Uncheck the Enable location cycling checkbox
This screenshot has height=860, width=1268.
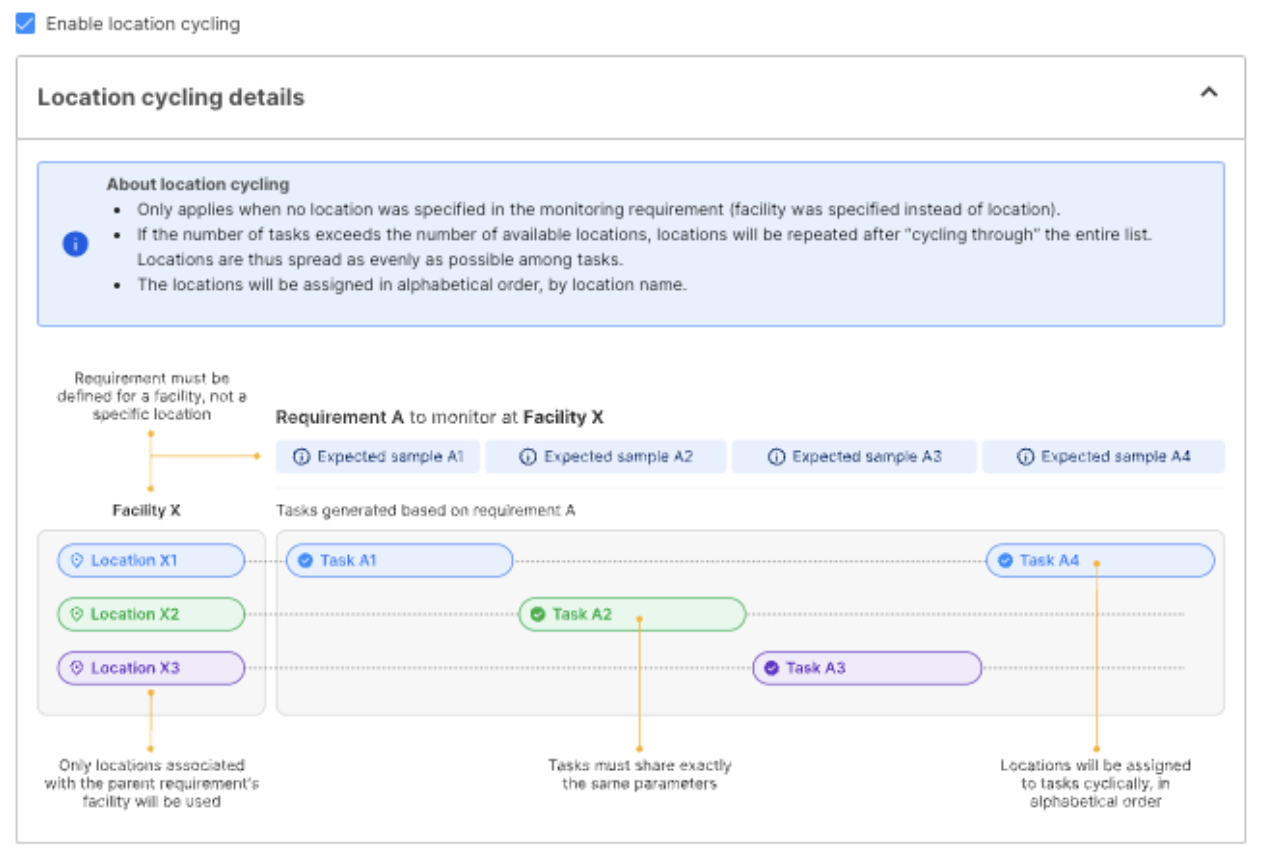pyautogui.click(x=26, y=23)
